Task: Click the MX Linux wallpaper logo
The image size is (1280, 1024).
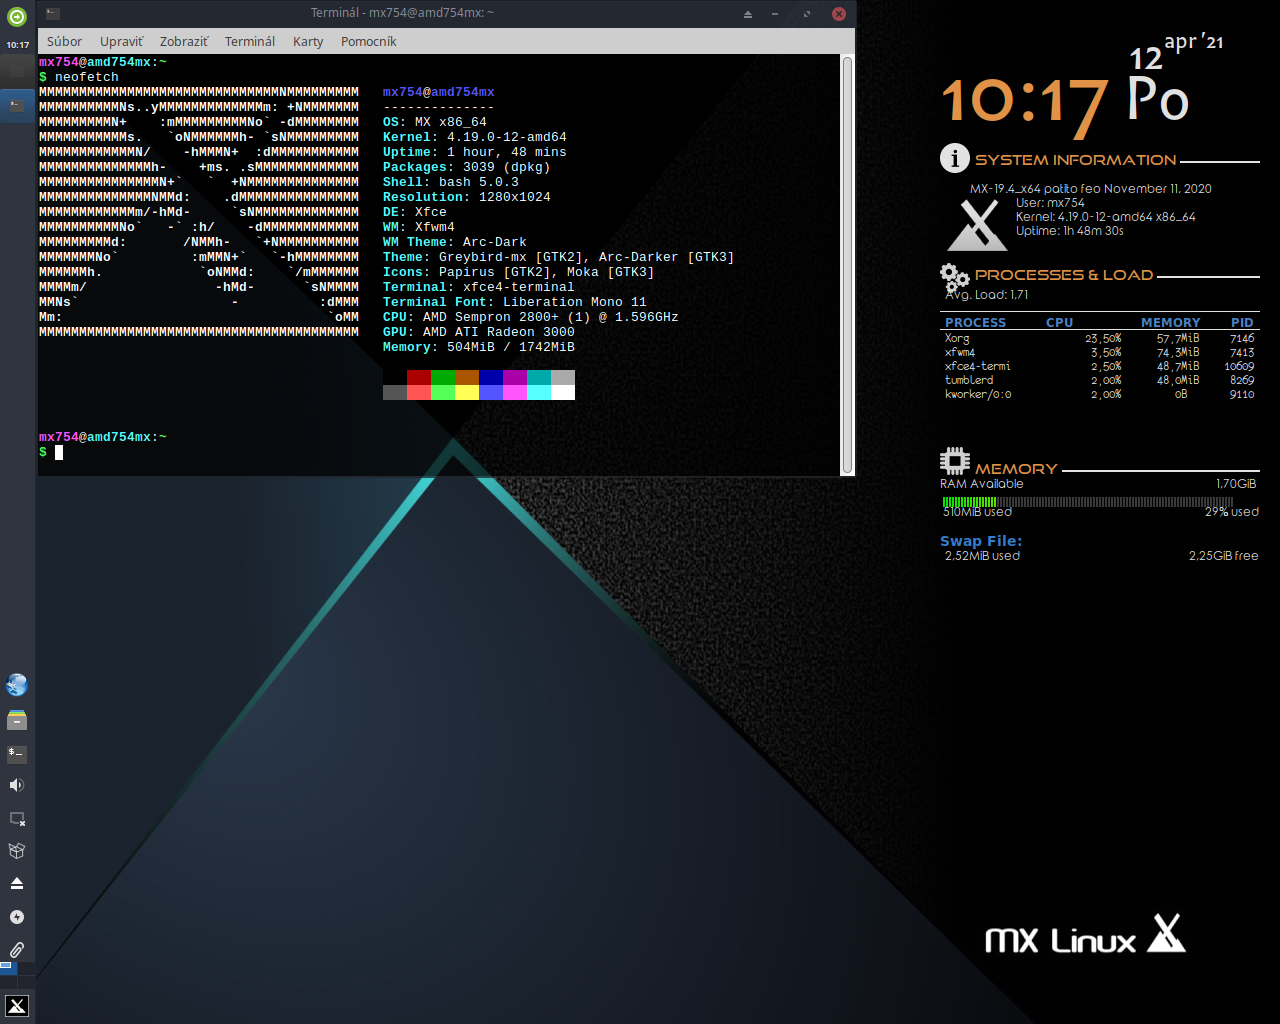Action: (x=1086, y=935)
